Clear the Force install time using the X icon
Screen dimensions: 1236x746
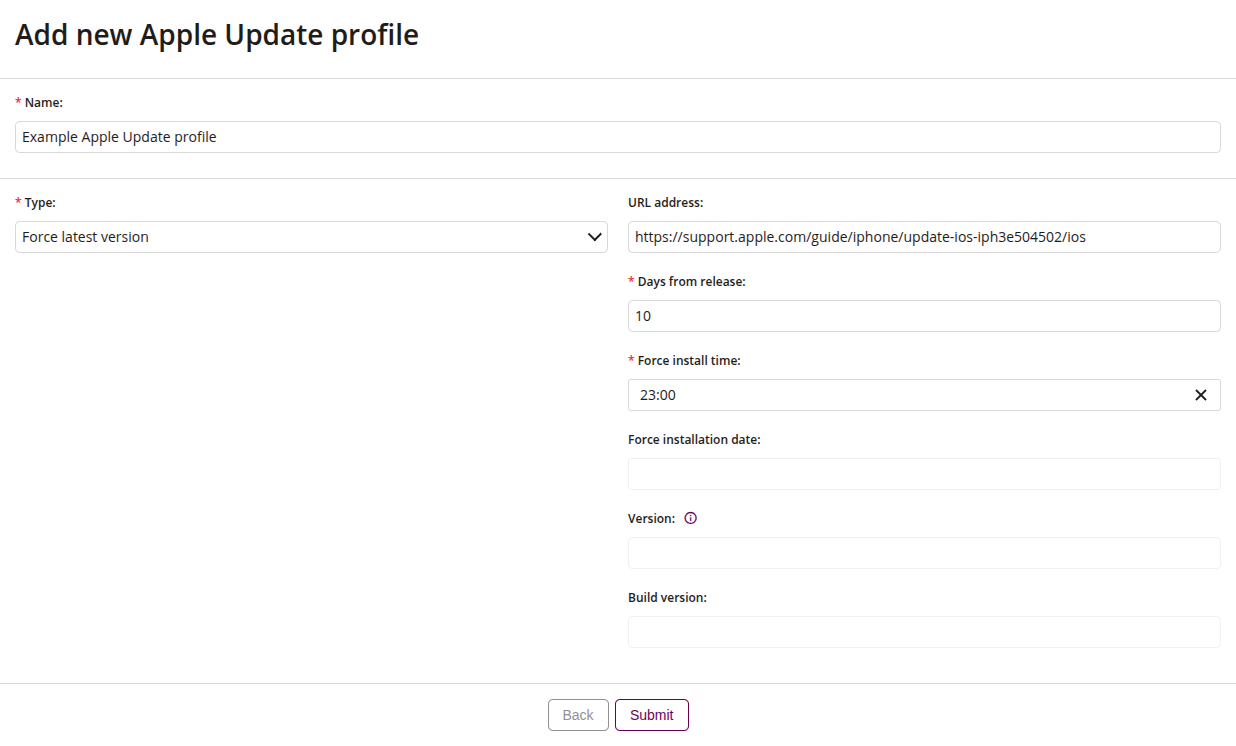1200,394
